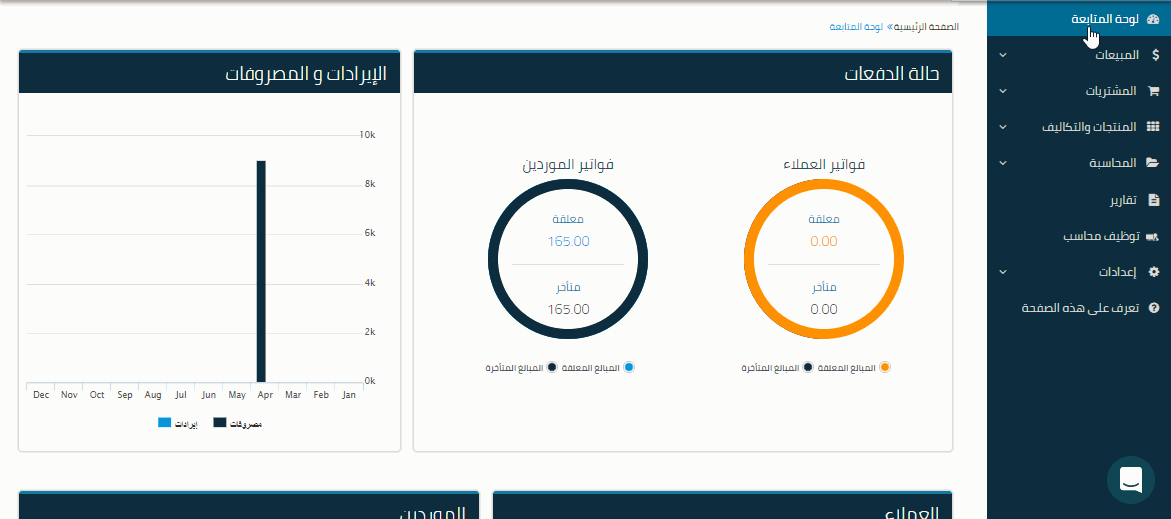Toggle blue المبالغ المعلقة legend under فواتير الموردين
Viewport: 1171px width, 519px height.
tap(628, 368)
